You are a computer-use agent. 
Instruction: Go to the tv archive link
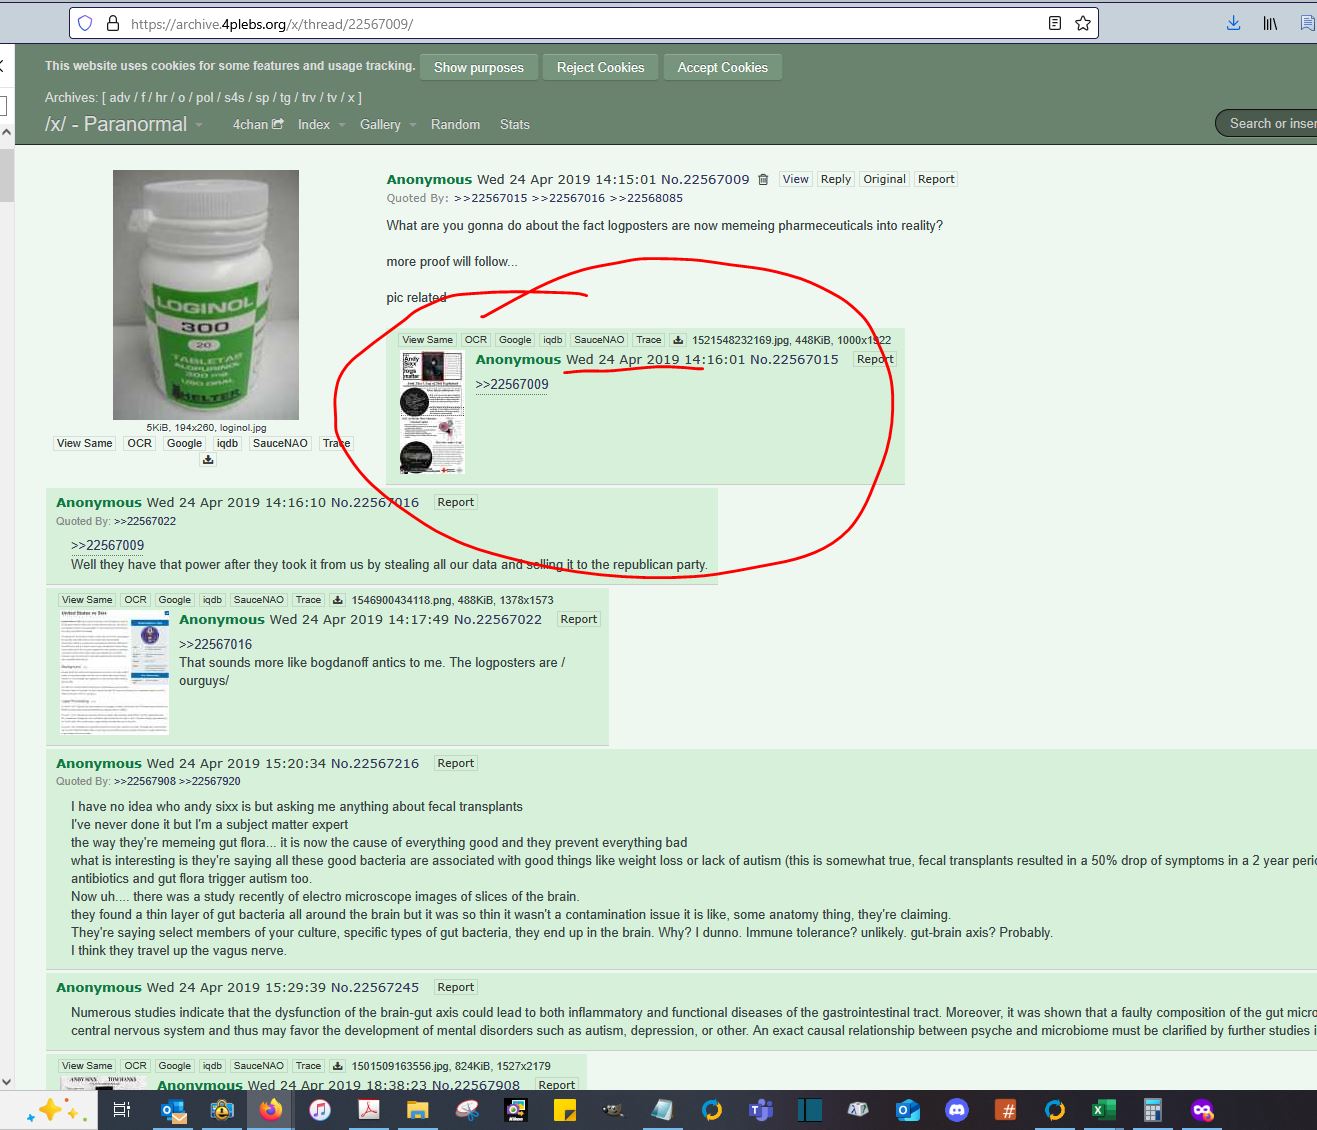(x=332, y=97)
